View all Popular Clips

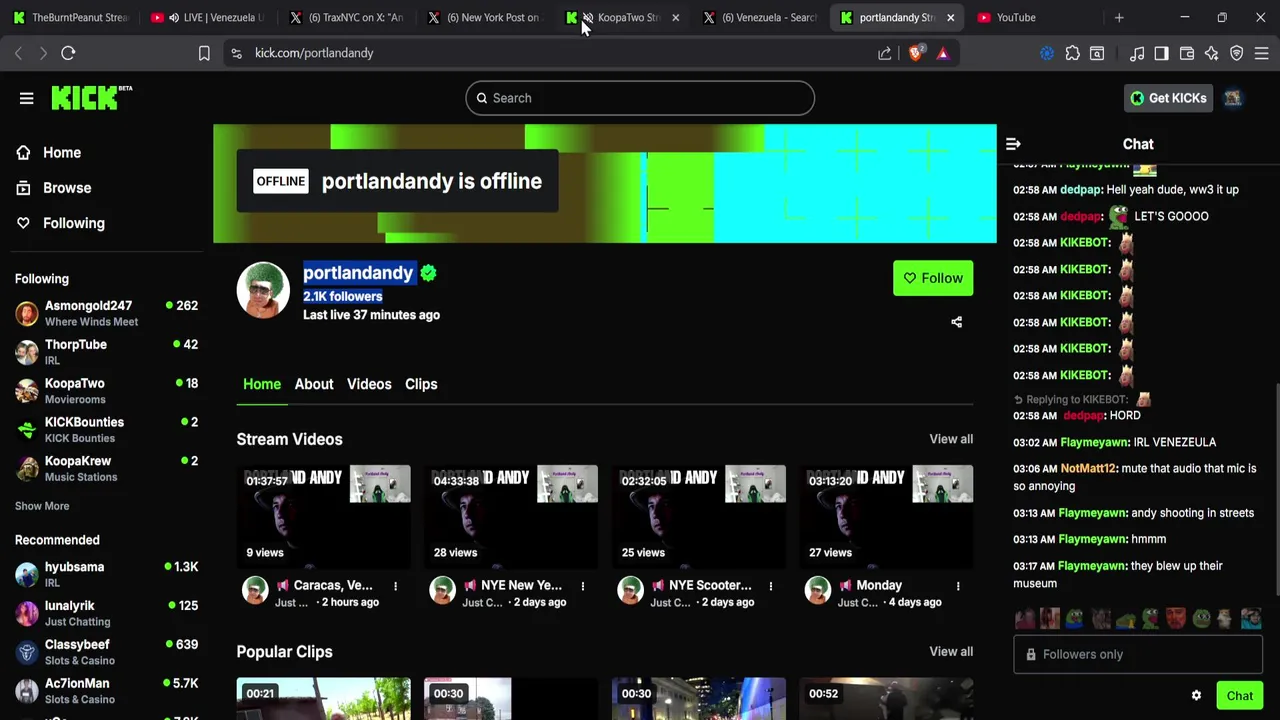point(951,651)
